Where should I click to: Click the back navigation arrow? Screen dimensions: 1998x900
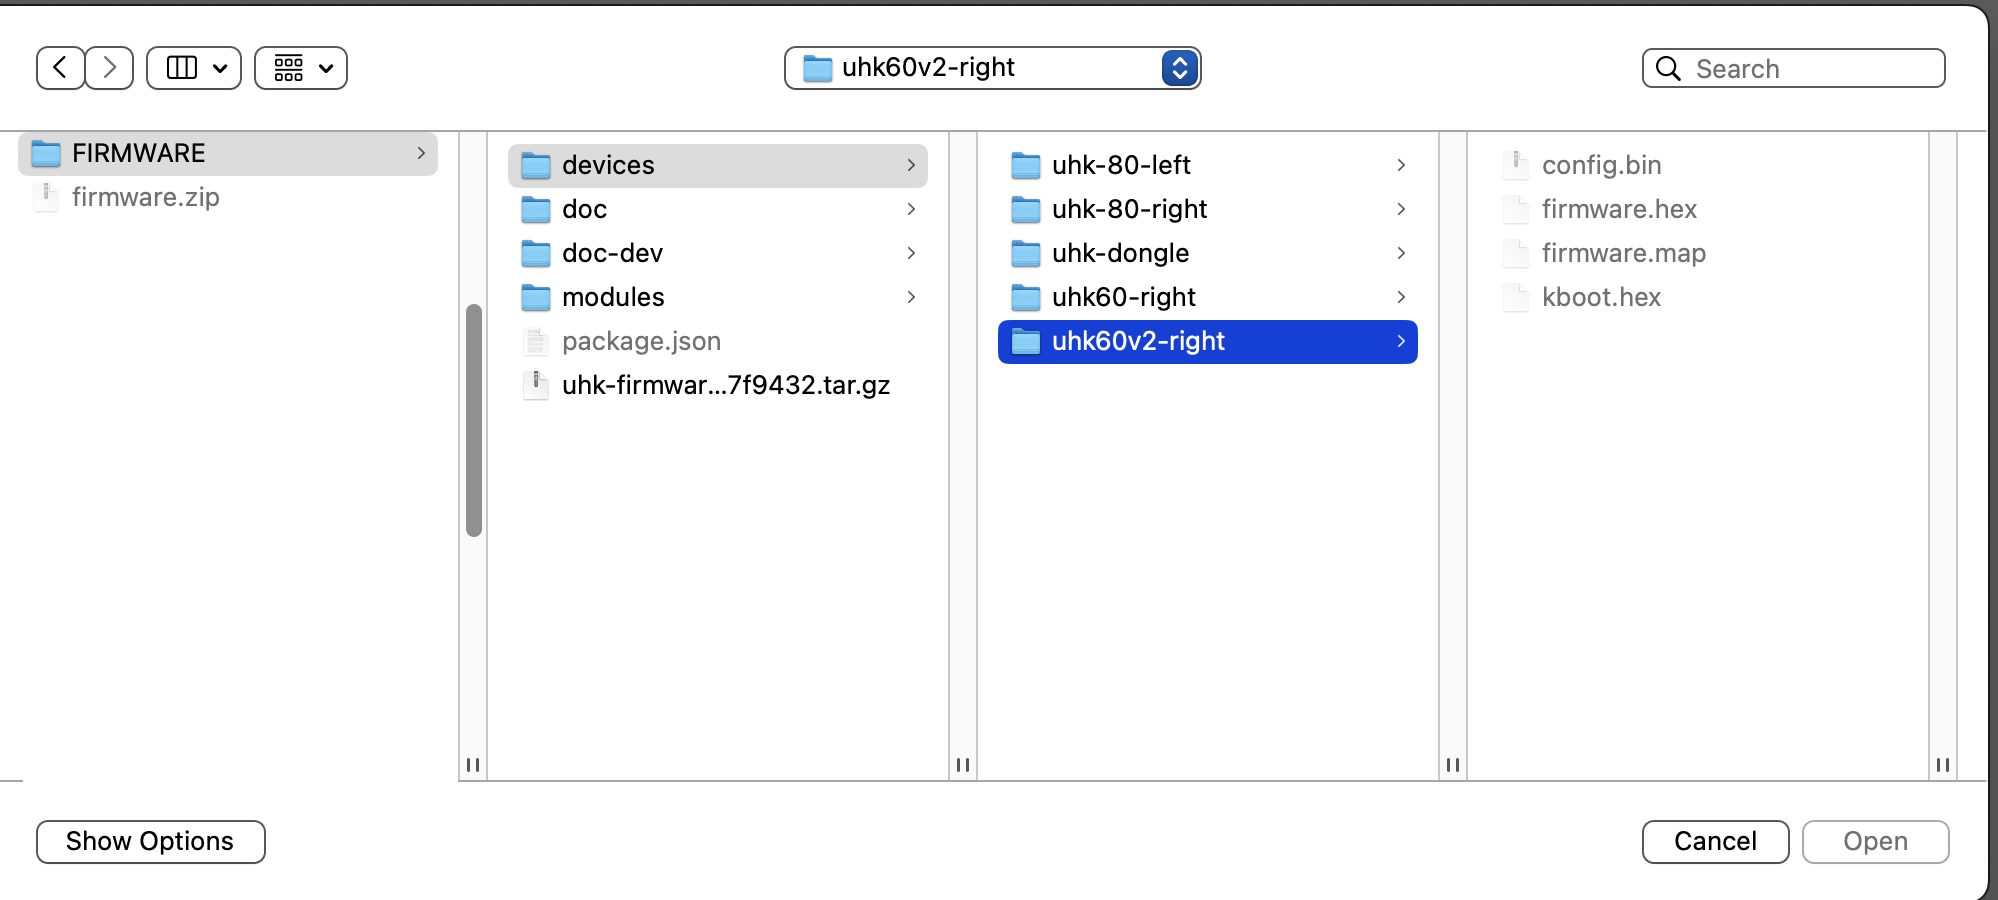60,68
